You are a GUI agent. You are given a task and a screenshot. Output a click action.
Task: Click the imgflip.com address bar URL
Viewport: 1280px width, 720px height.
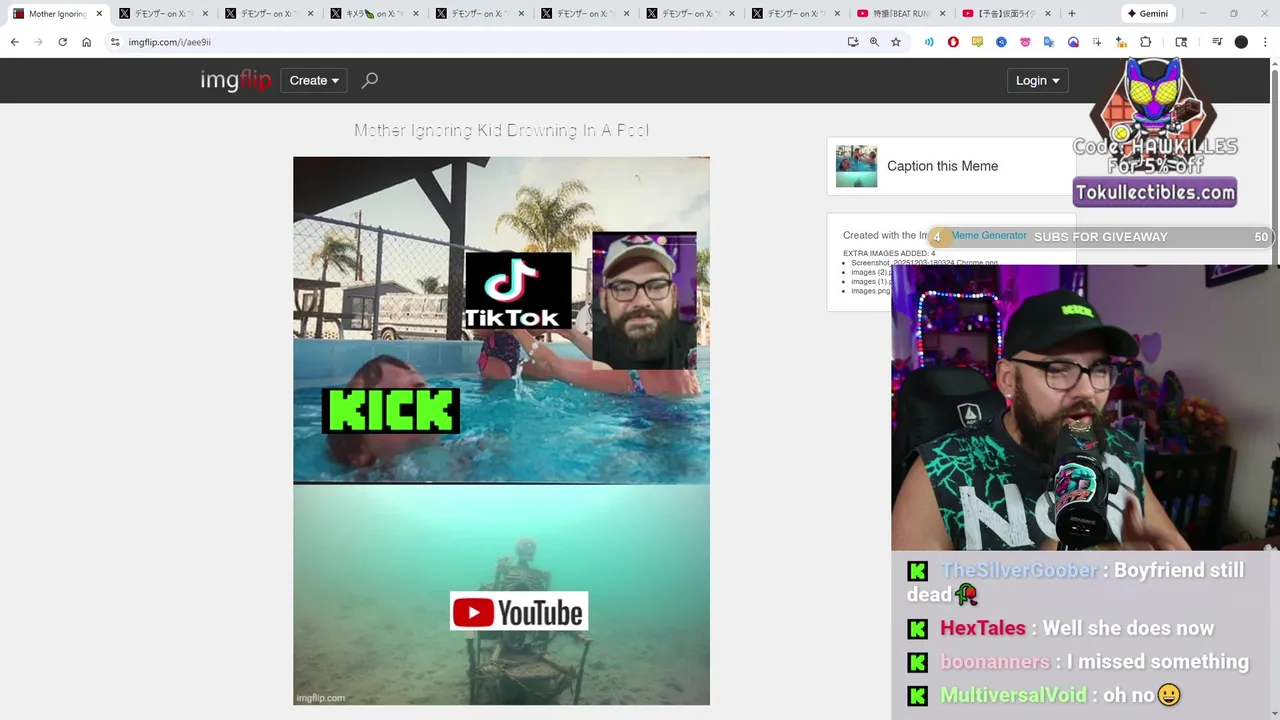coord(169,42)
